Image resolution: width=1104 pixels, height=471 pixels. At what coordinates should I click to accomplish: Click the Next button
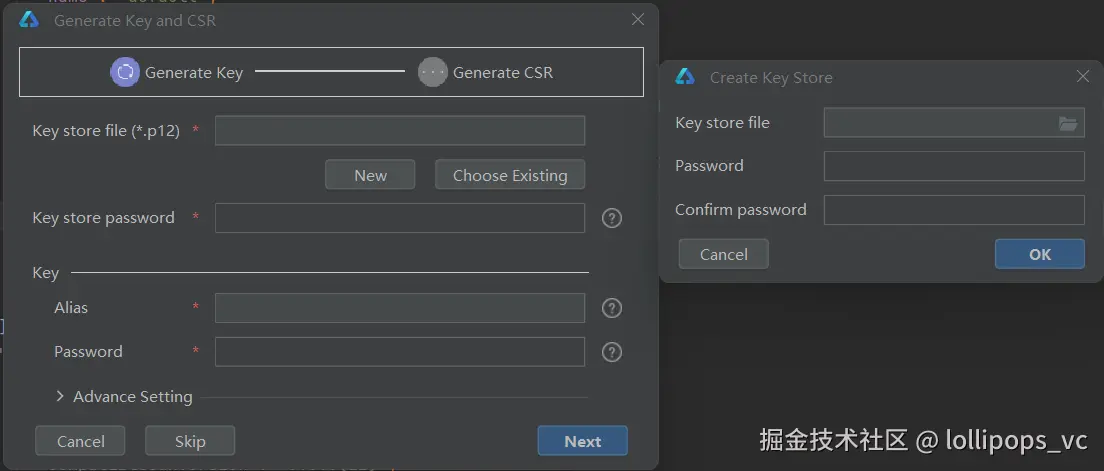tap(582, 441)
